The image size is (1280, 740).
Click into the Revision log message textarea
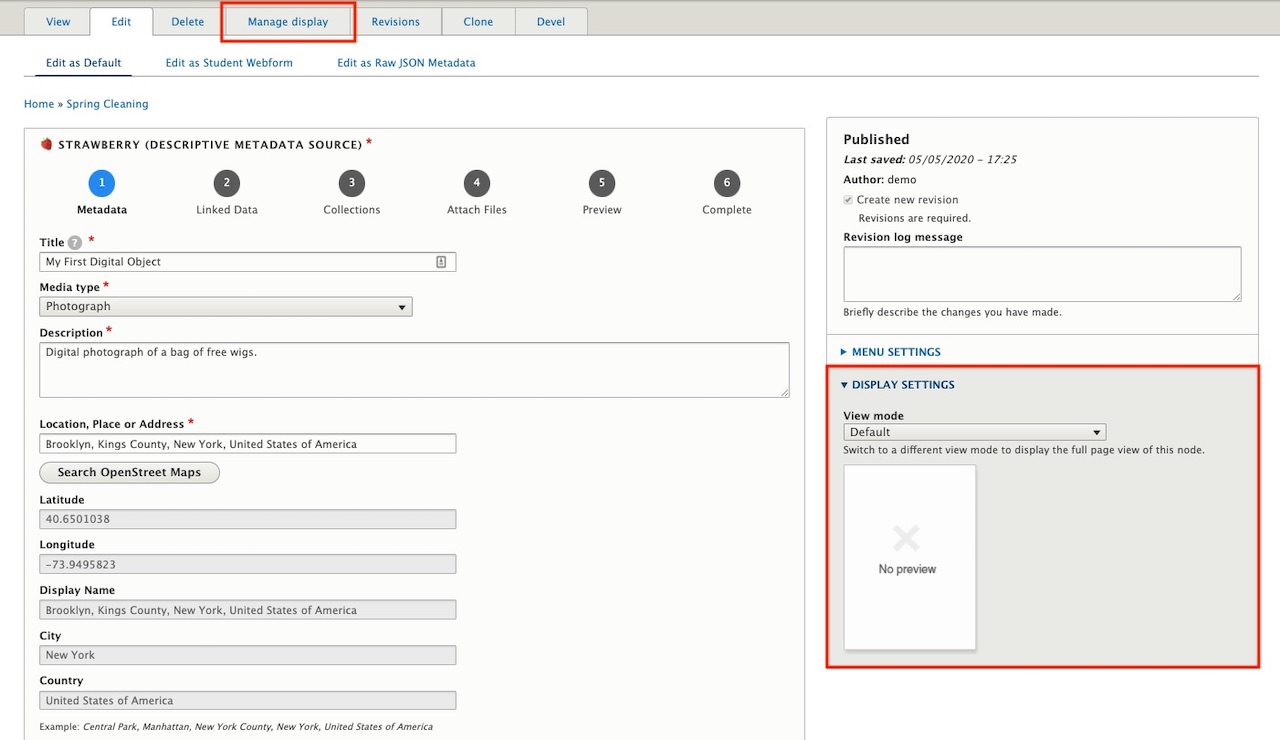[1041, 274]
